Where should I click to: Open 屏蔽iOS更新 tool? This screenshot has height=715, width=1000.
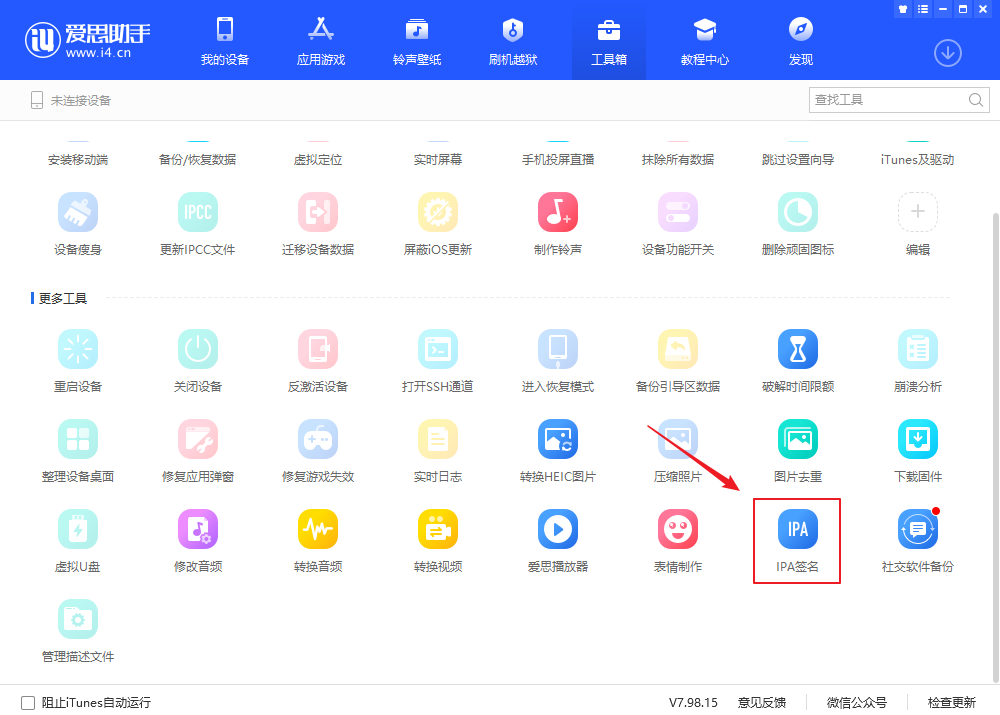pos(437,212)
